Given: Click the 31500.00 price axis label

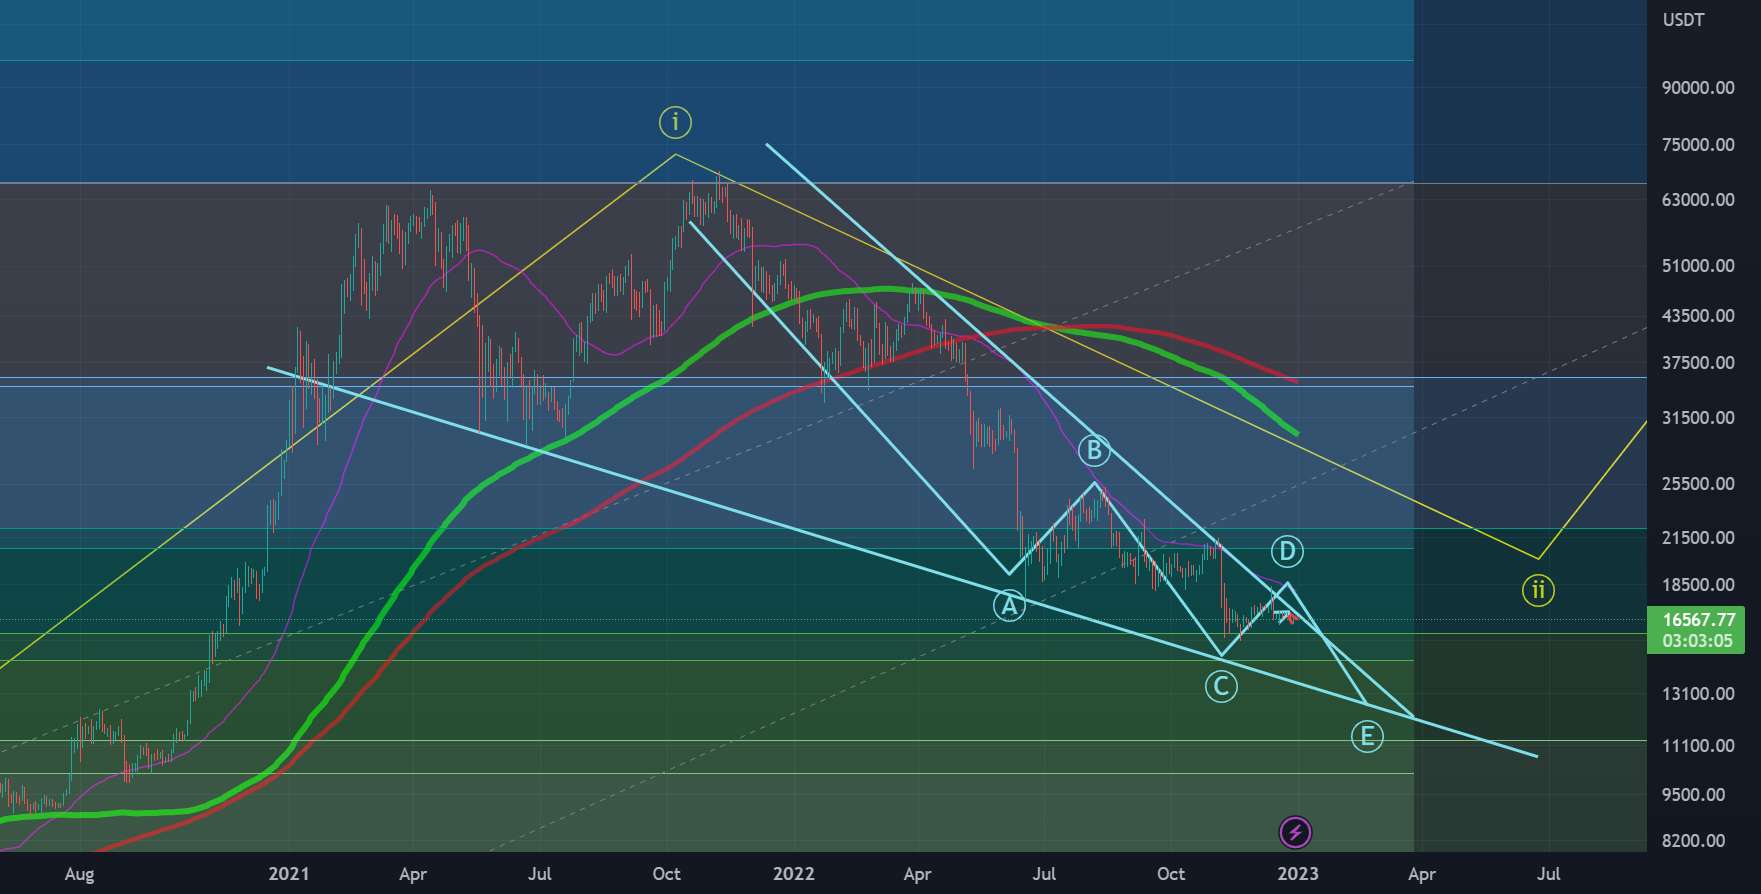Looking at the screenshot, I should click(x=1698, y=418).
